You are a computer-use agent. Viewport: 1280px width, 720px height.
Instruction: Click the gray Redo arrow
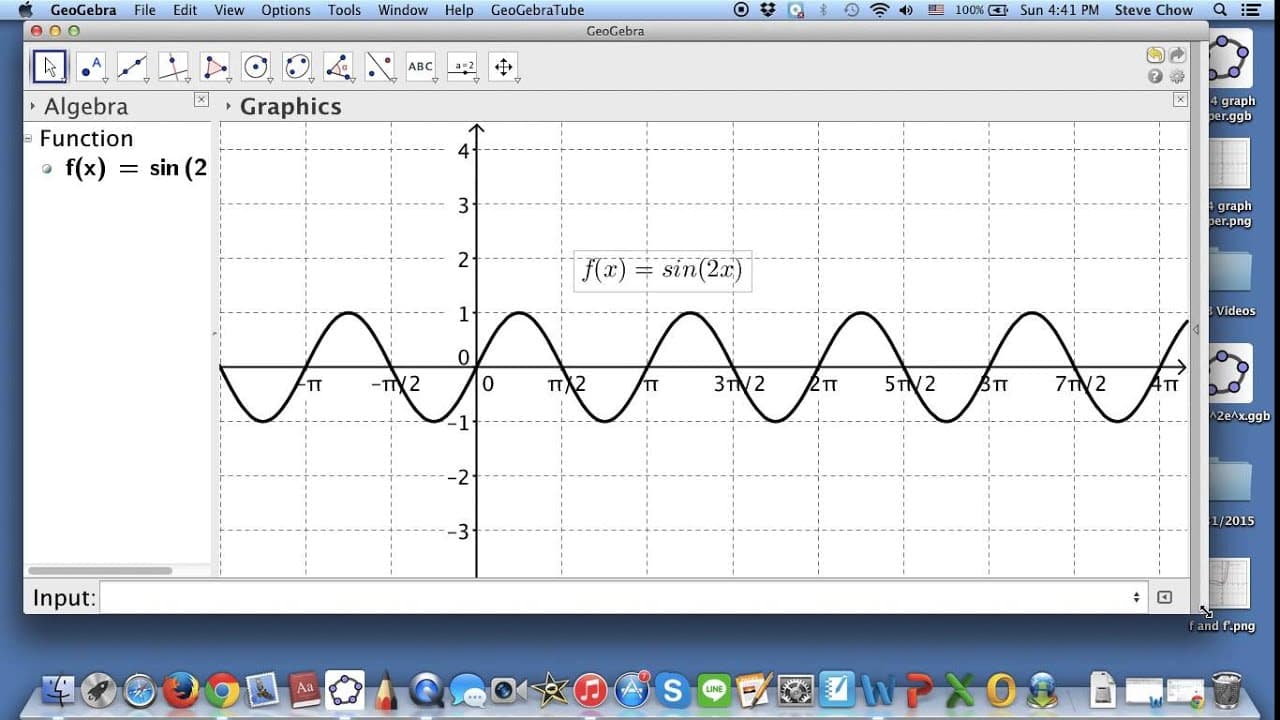point(1177,56)
